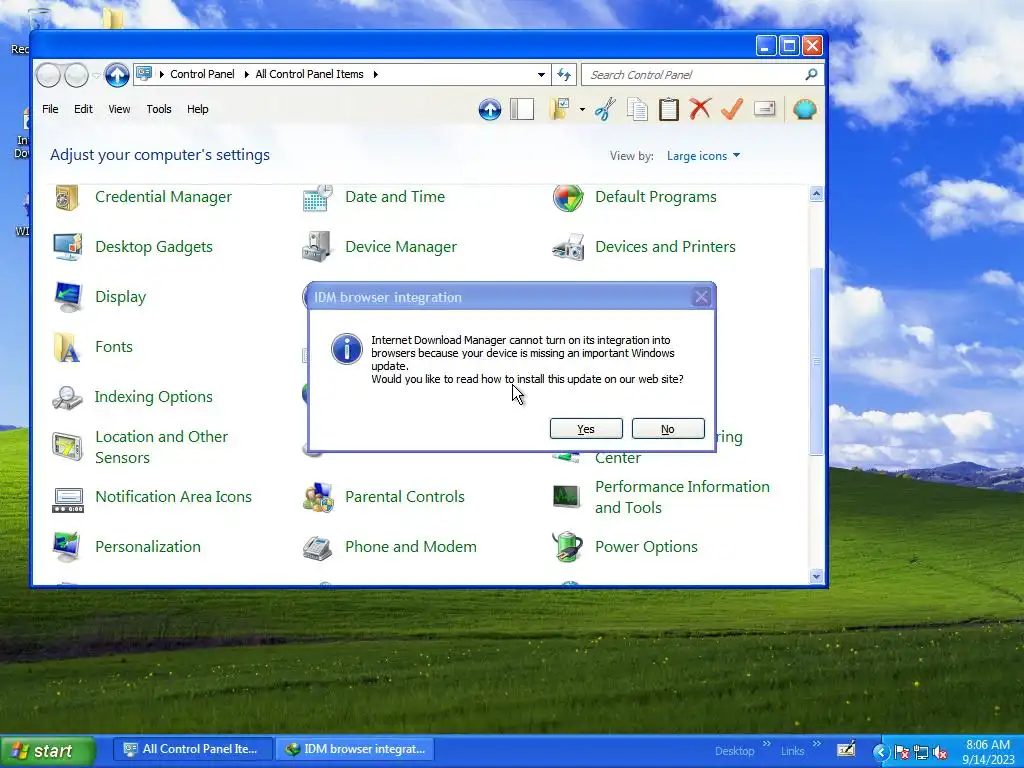Expand arrow after All Control Panel Items
1024x768 pixels.
(376, 74)
